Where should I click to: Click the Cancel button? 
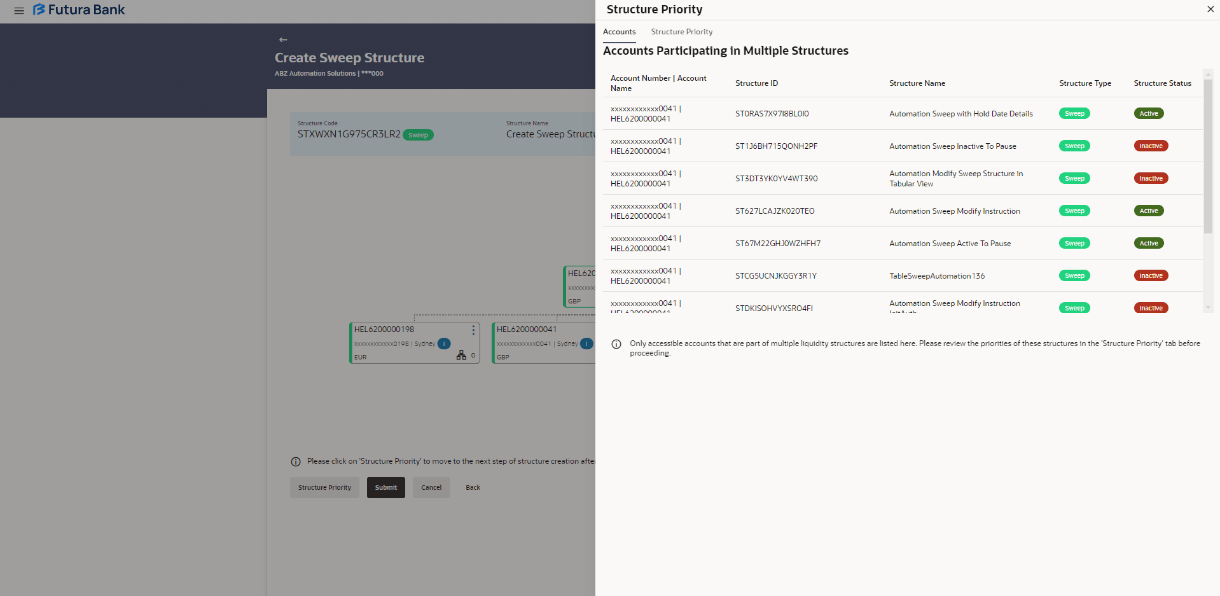[x=431, y=487]
